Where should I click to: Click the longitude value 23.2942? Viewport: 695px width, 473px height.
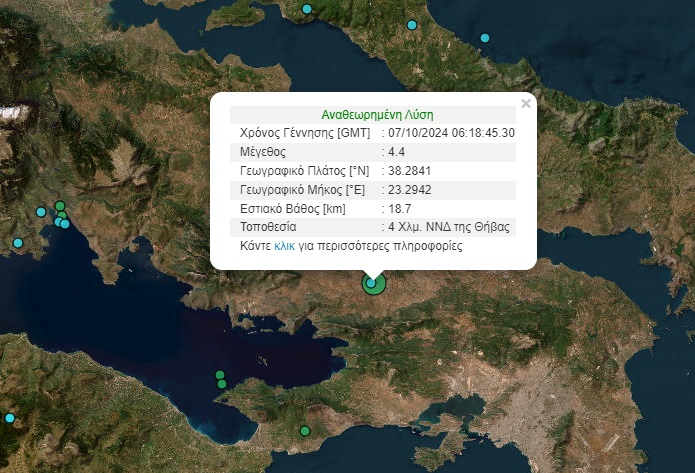(x=410, y=190)
